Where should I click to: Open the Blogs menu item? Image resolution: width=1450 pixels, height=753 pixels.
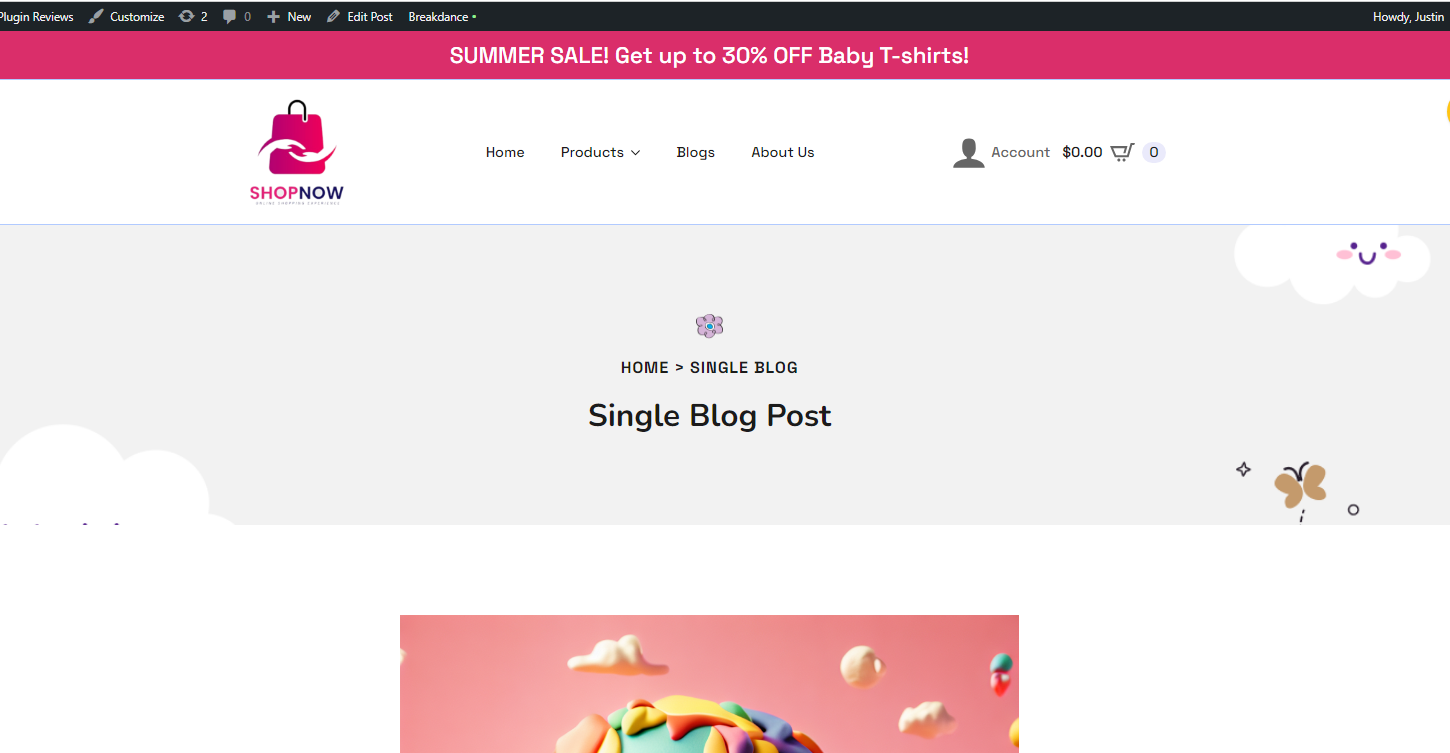(695, 152)
